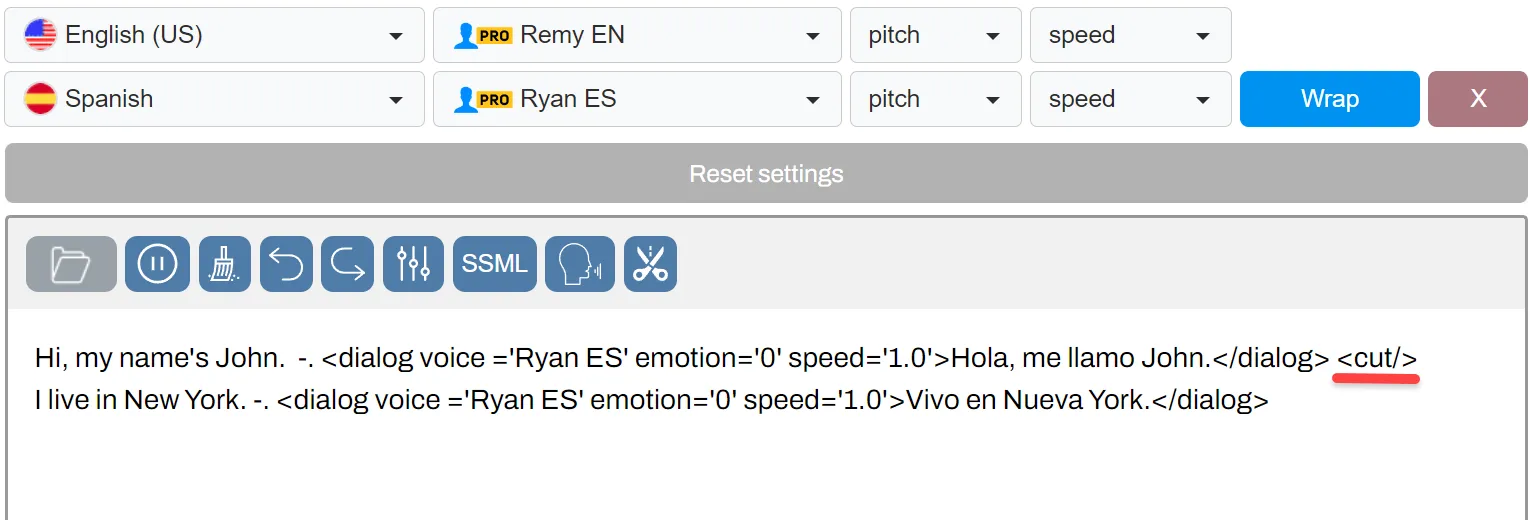This screenshot has width=1530, height=520.
Task: Open the speed dropdown in the Spanish row
Action: (x=1131, y=99)
